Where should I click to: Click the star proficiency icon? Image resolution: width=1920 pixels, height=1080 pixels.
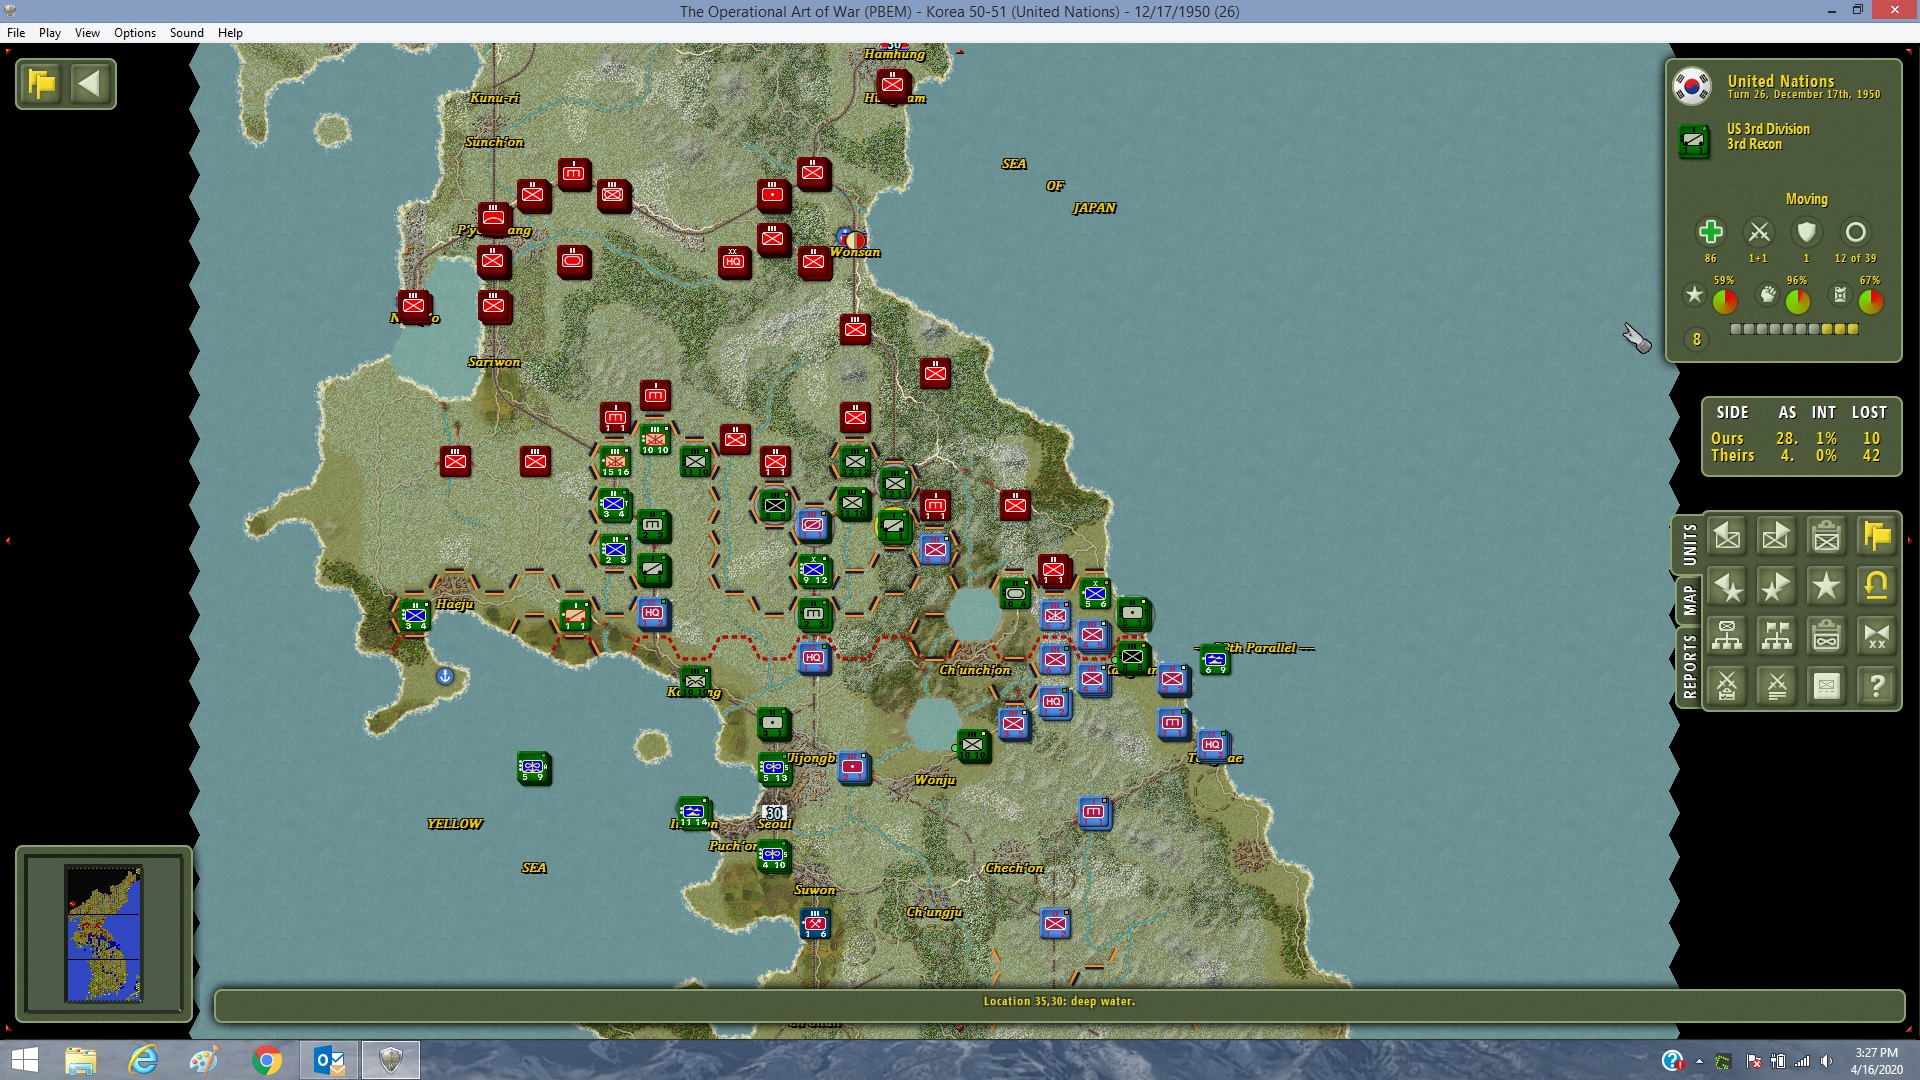pyautogui.click(x=1694, y=295)
